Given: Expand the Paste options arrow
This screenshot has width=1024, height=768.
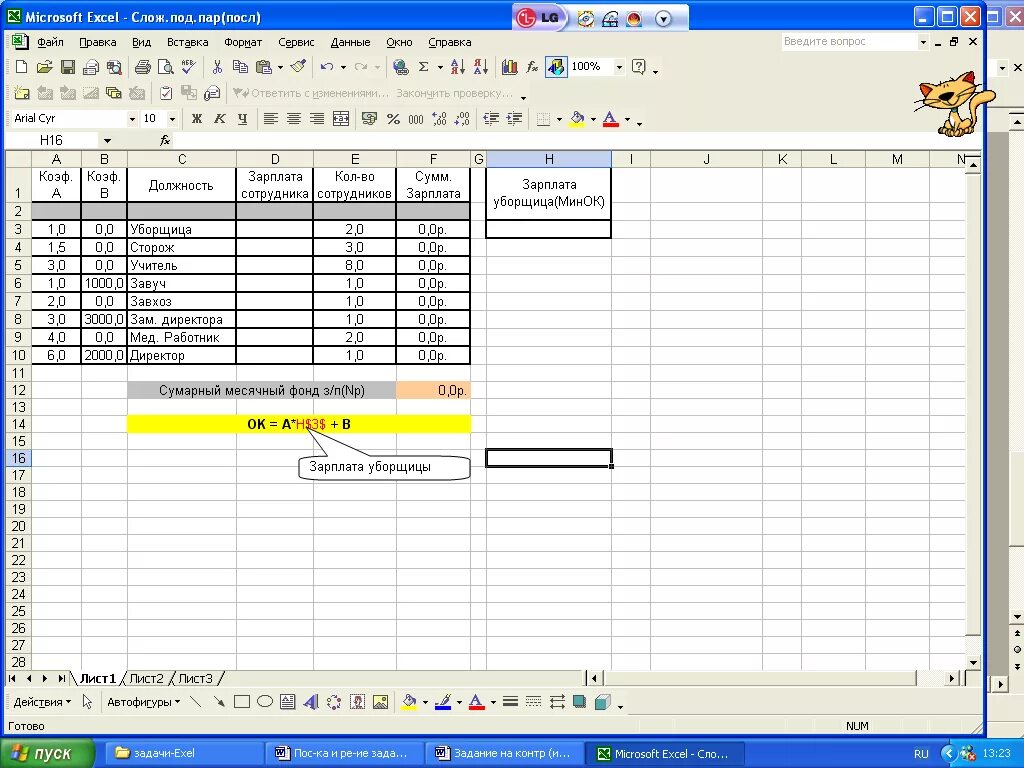Looking at the screenshot, I should 280,67.
